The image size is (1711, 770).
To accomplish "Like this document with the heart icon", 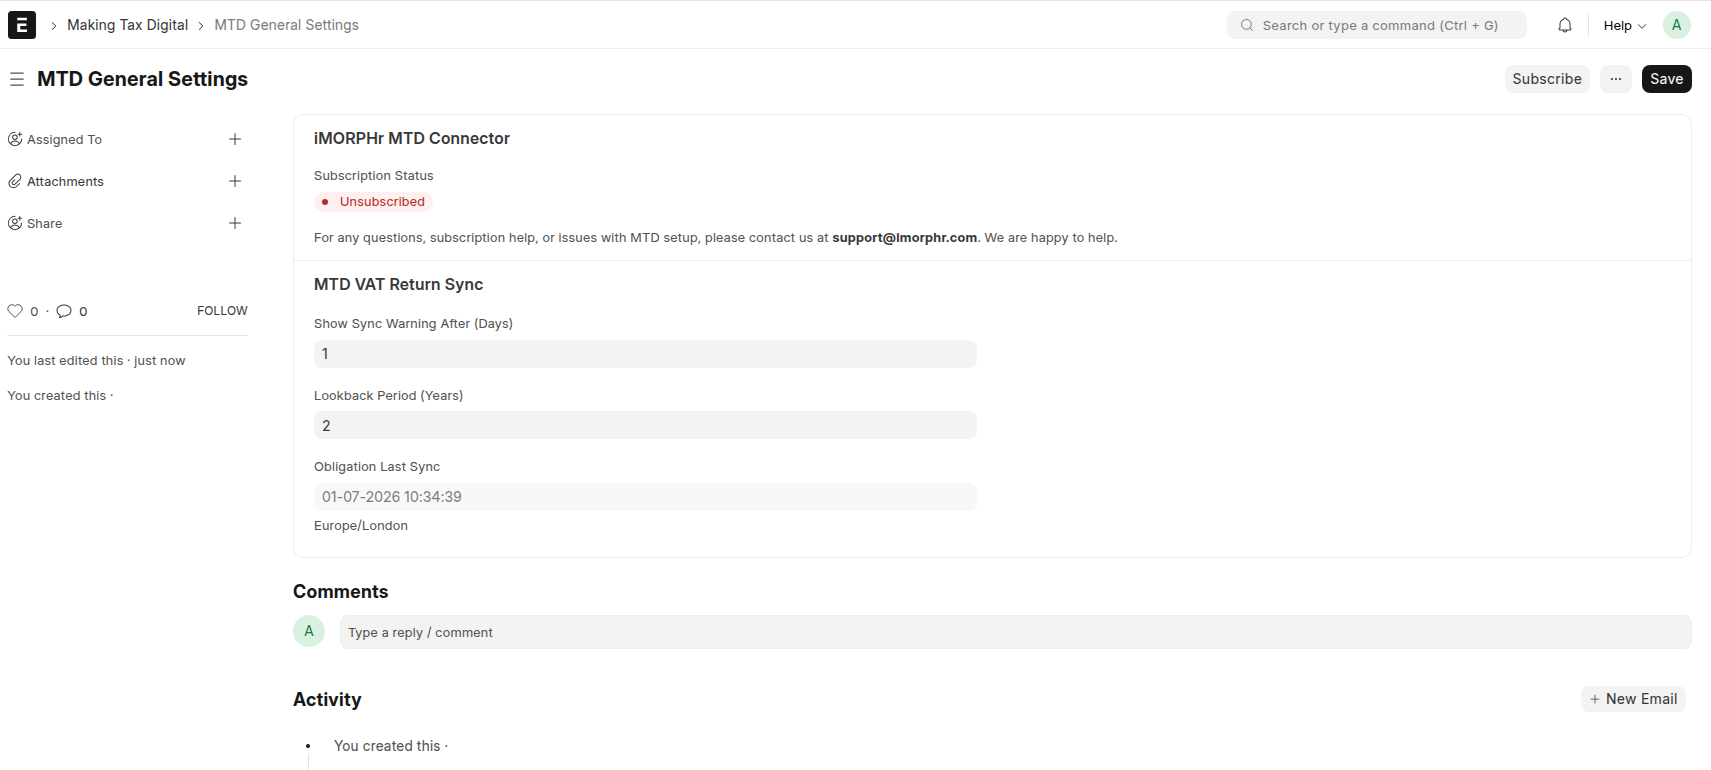I will (15, 311).
